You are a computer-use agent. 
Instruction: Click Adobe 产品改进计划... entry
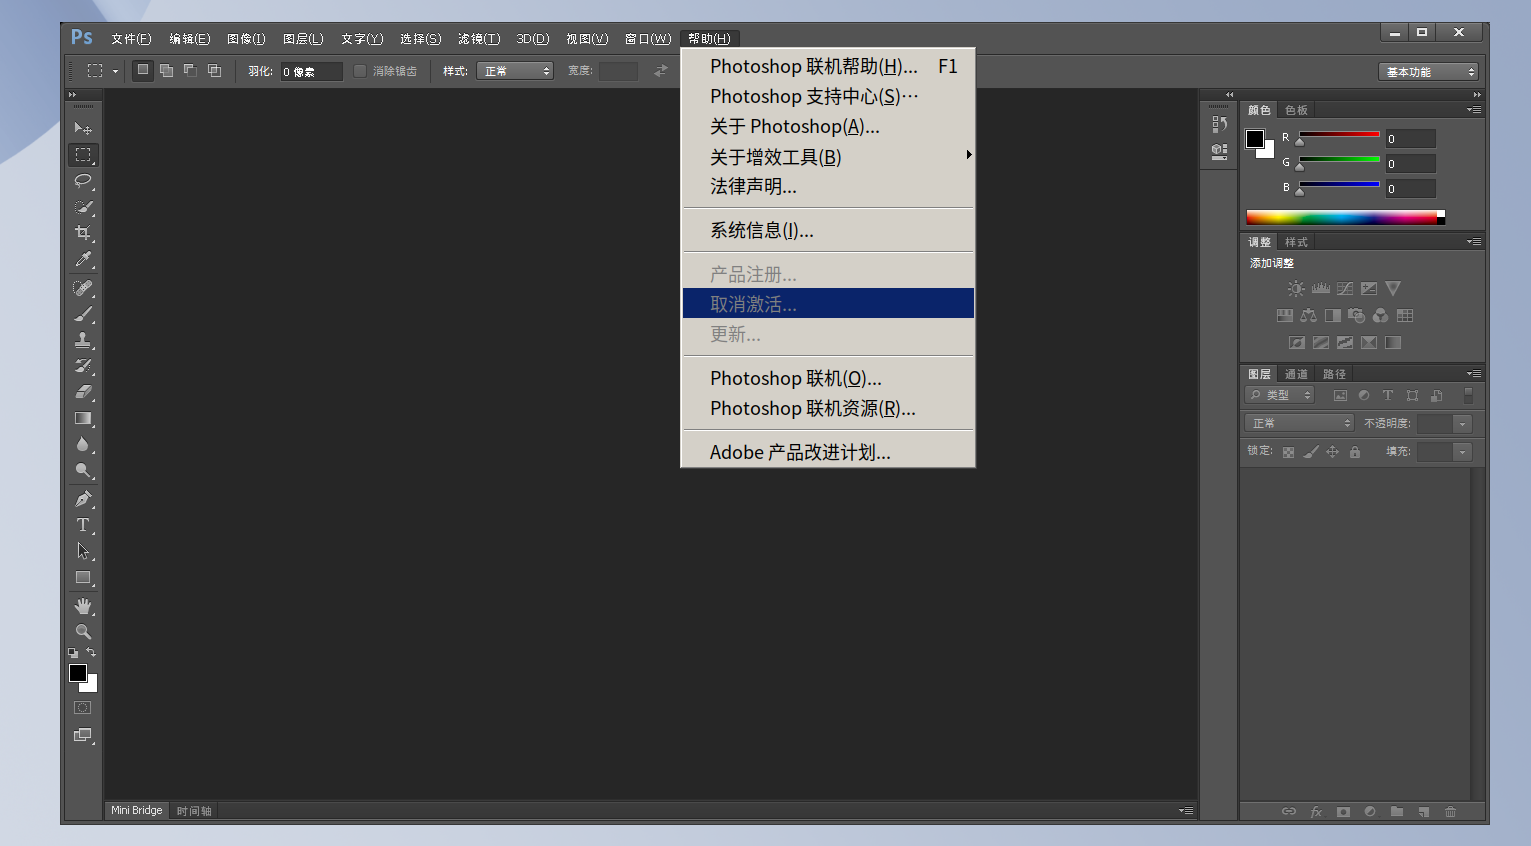click(x=829, y=452)
